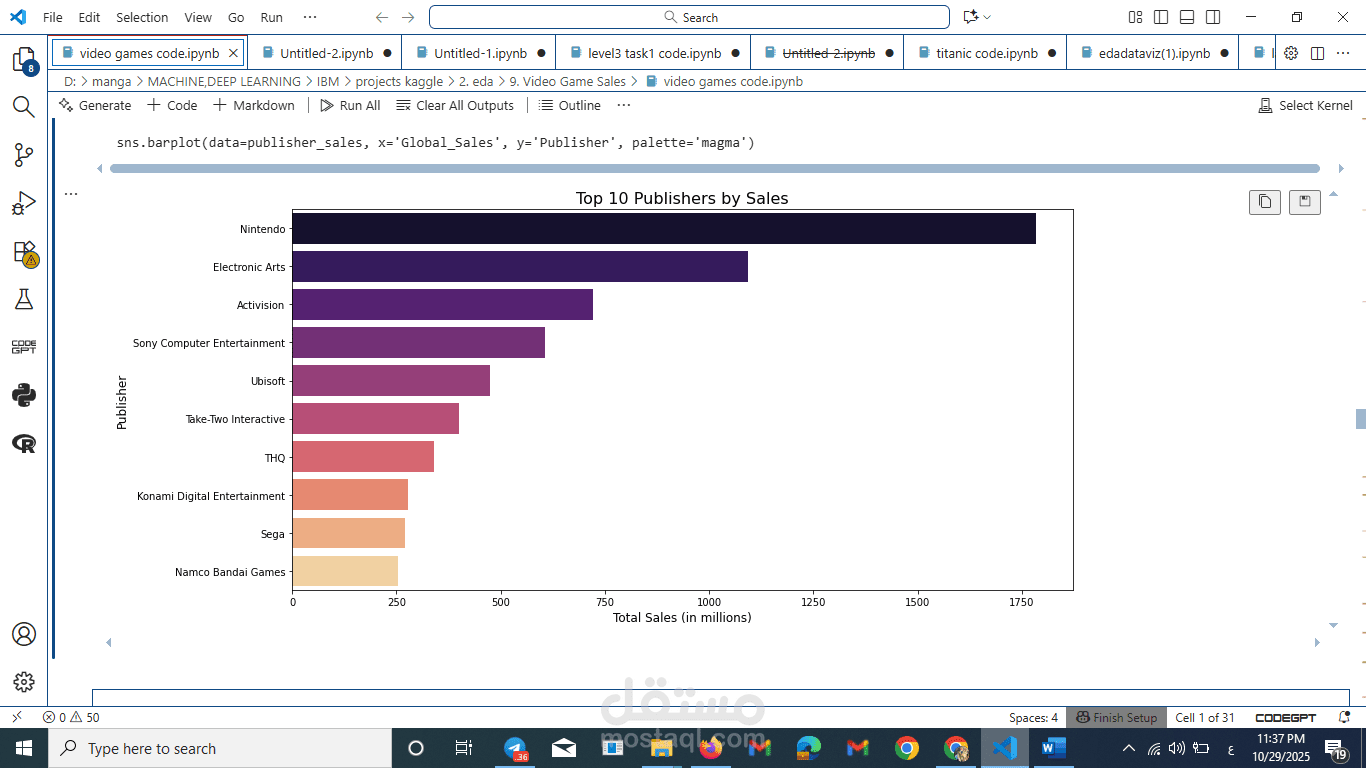Go forward in the title bar navigation

pyautogui.click(x=408, y=17)
